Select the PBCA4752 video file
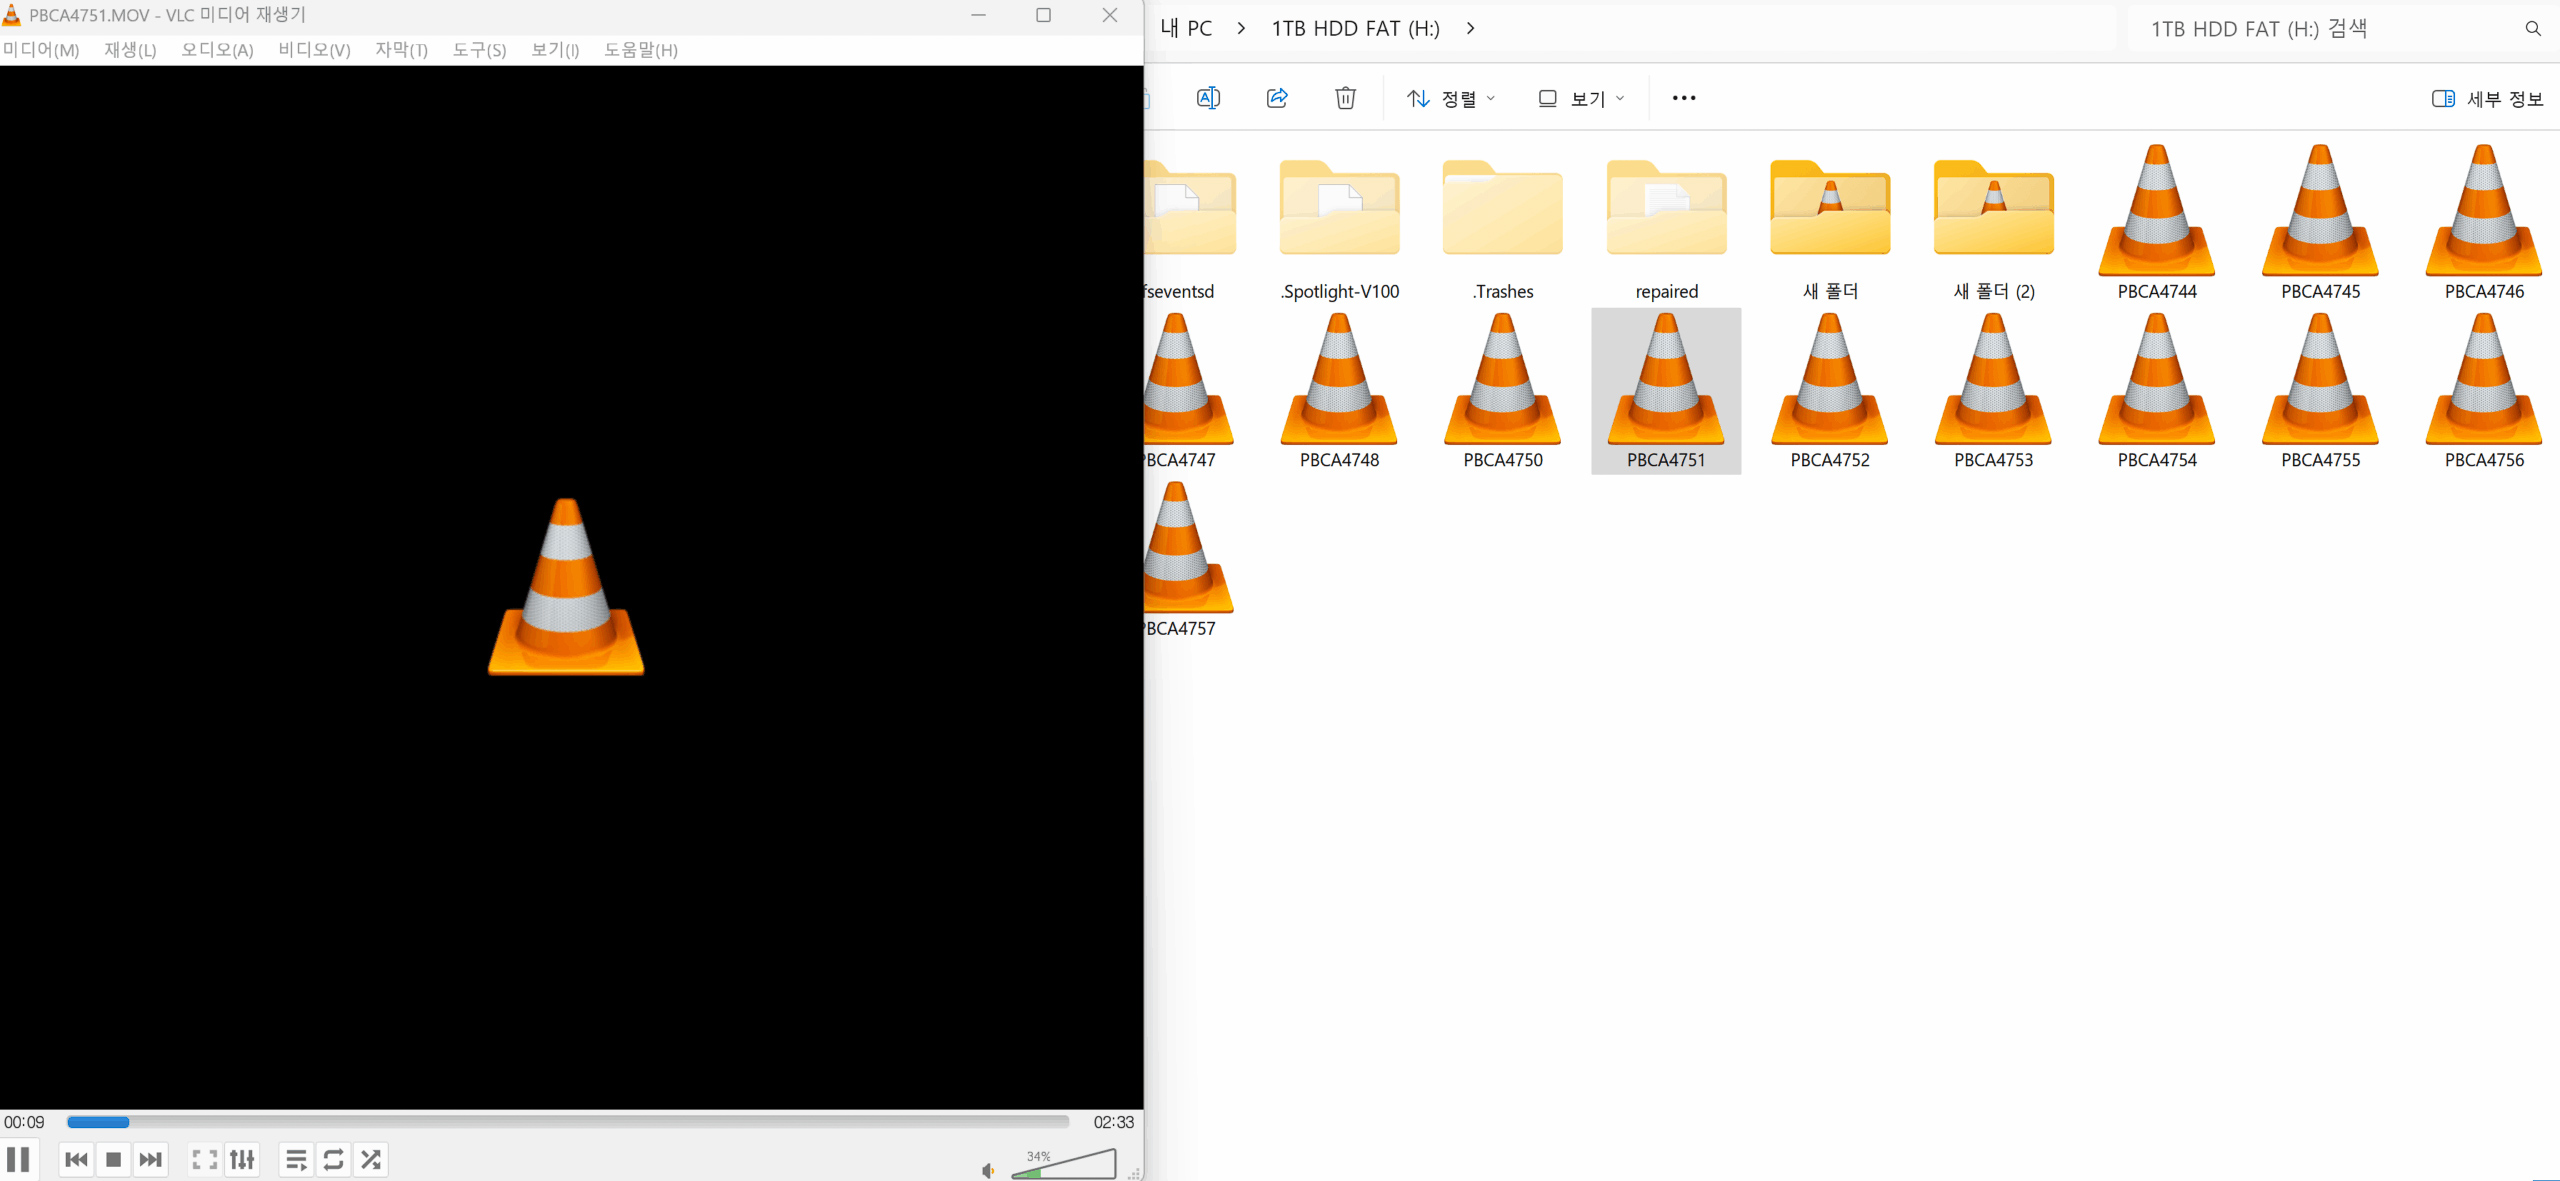Screen dimensions: 2560x1181 click(x=1830, y=393)
